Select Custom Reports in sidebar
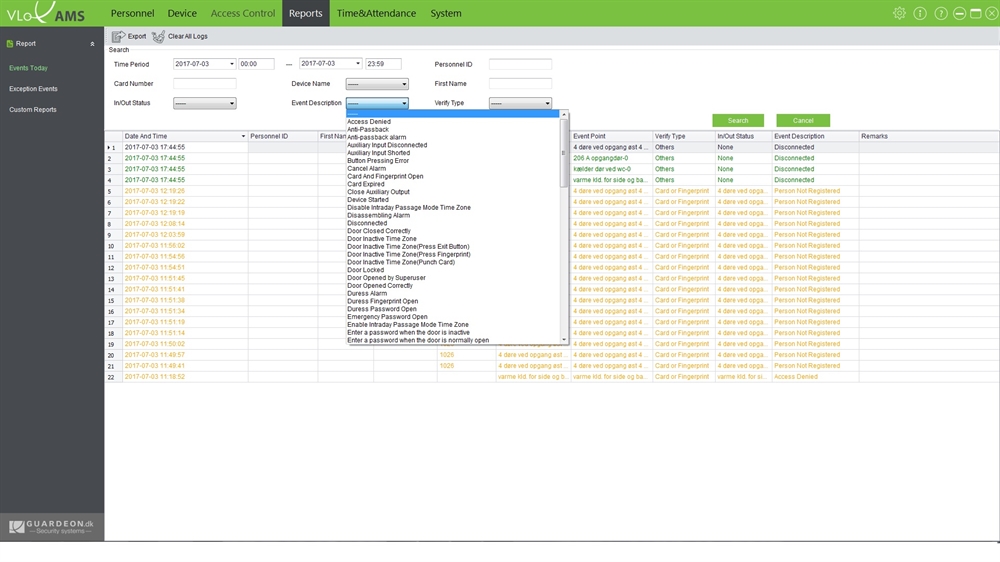The image size is (1000, 562). [33, 110]
